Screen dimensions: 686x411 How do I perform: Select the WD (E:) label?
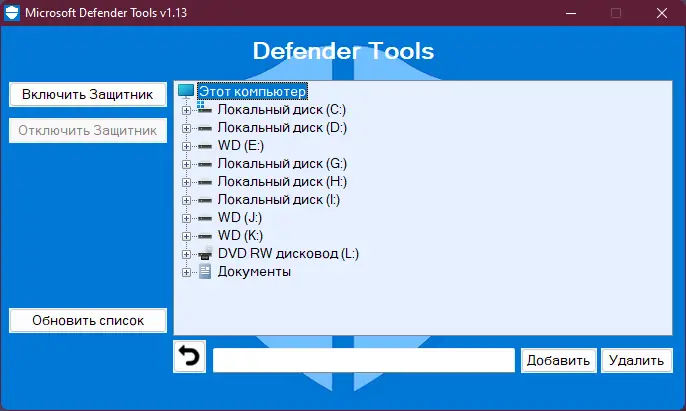tap(241, 145)
